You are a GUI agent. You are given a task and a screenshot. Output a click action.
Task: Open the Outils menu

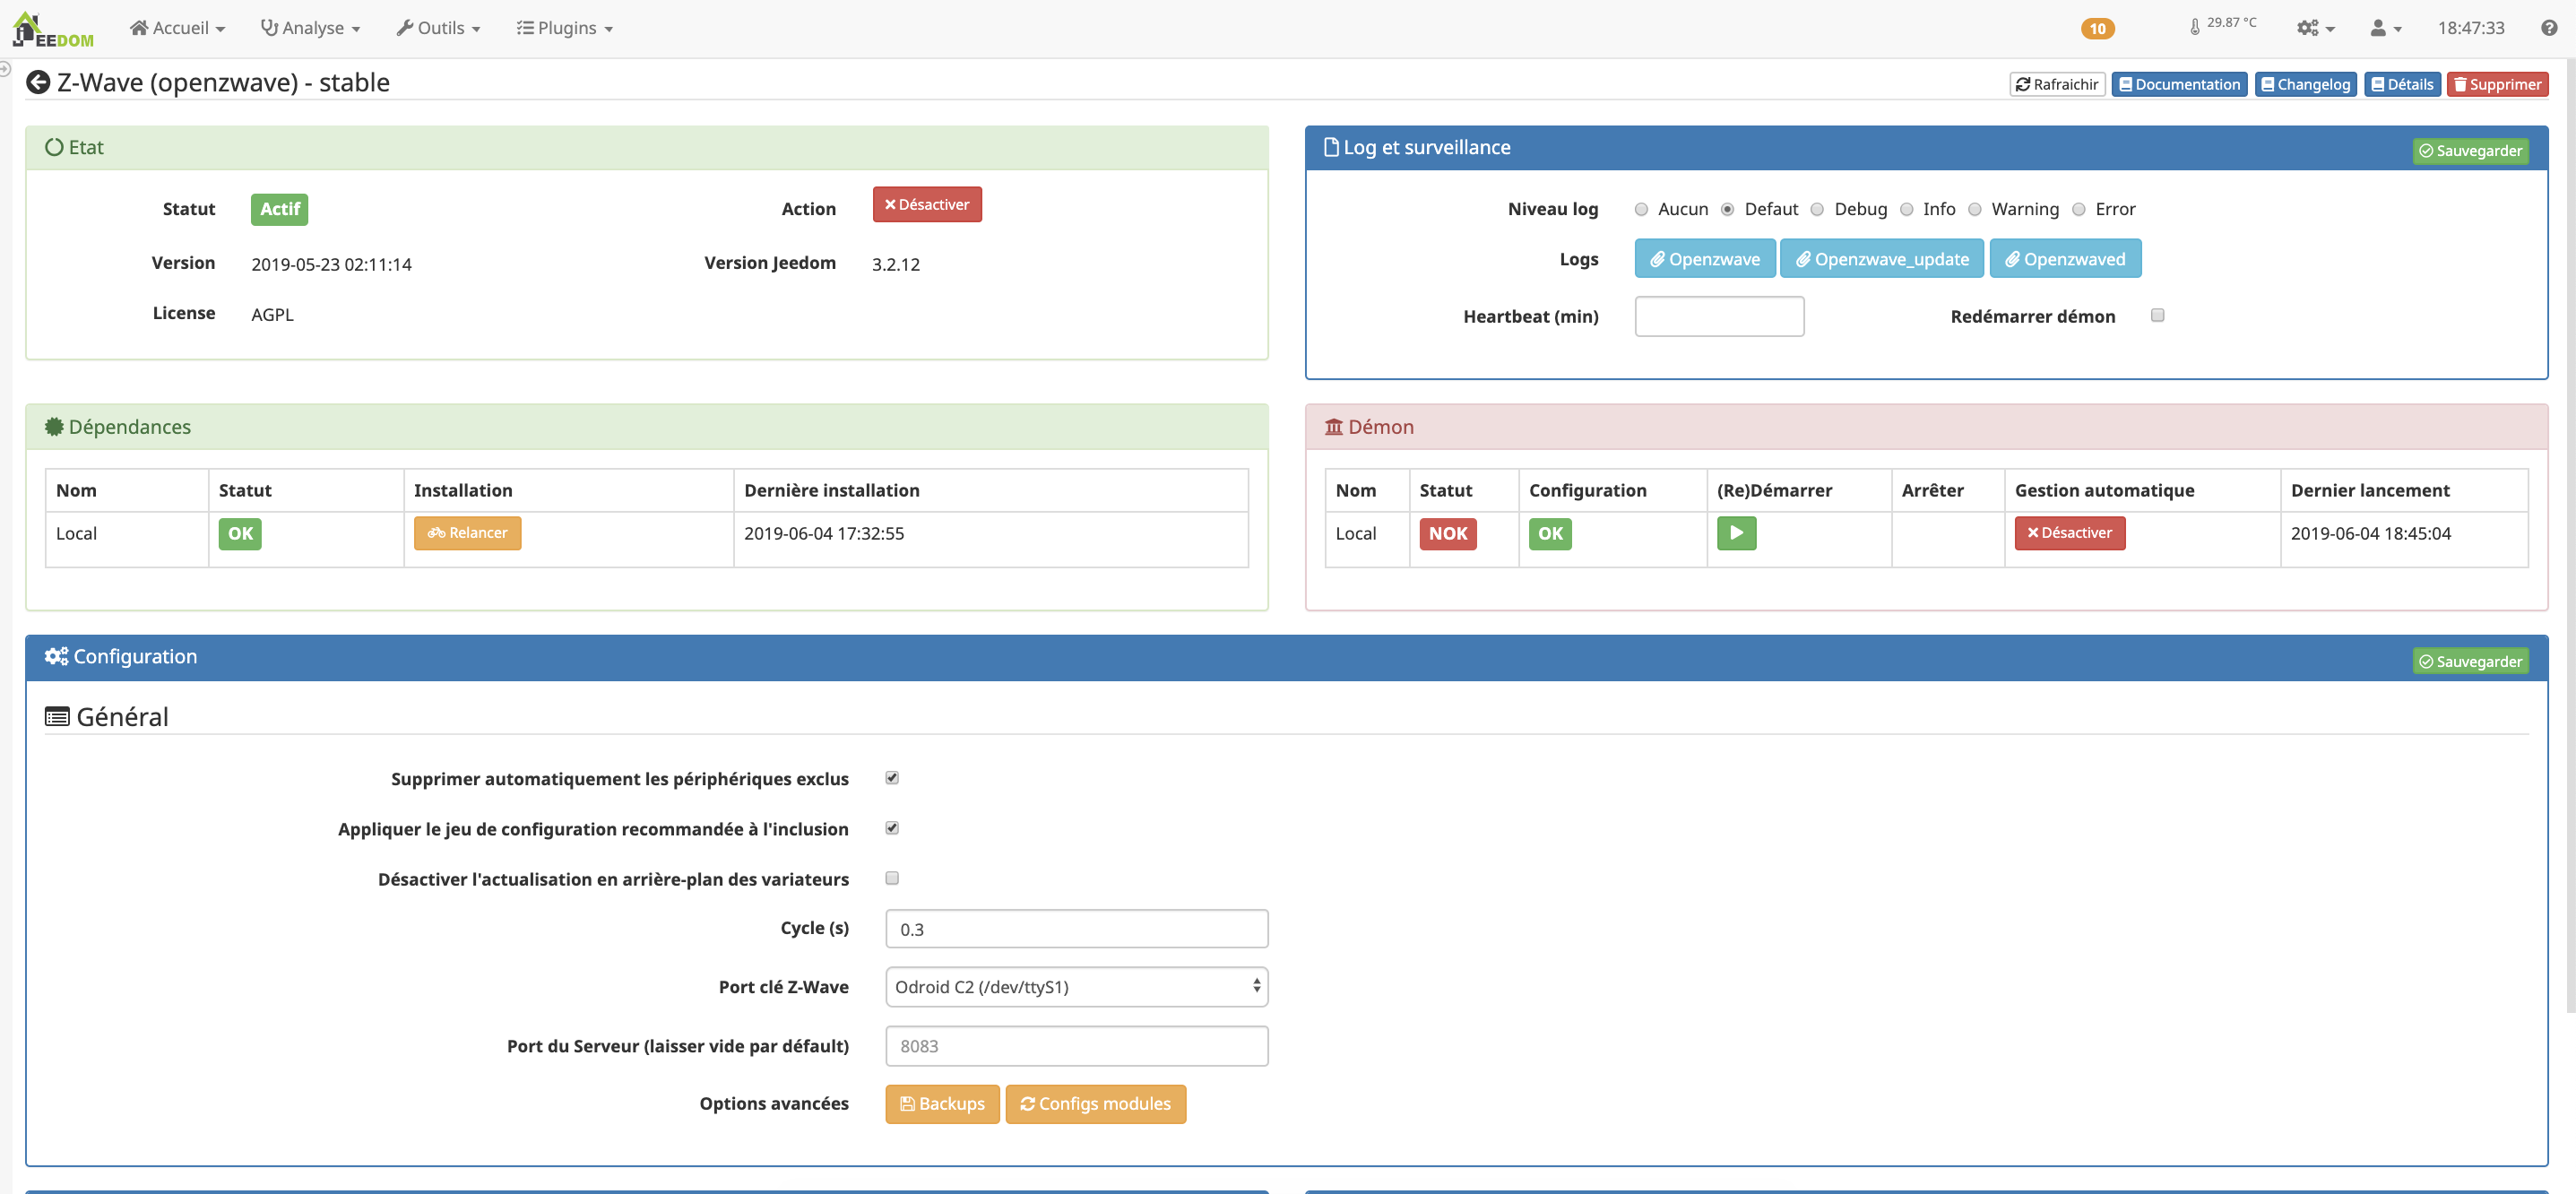click(439, 28)
